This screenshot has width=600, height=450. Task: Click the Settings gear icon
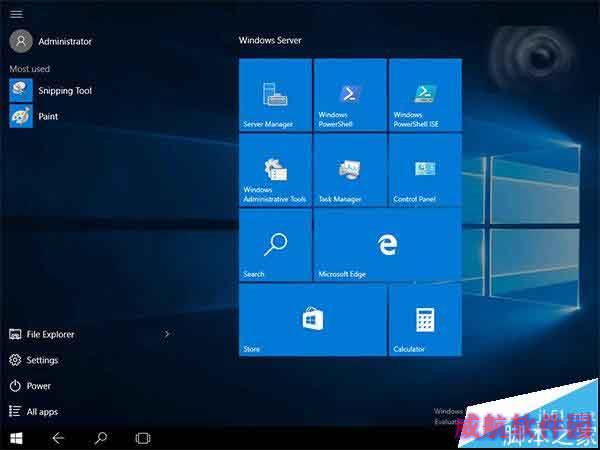[15, 360]
